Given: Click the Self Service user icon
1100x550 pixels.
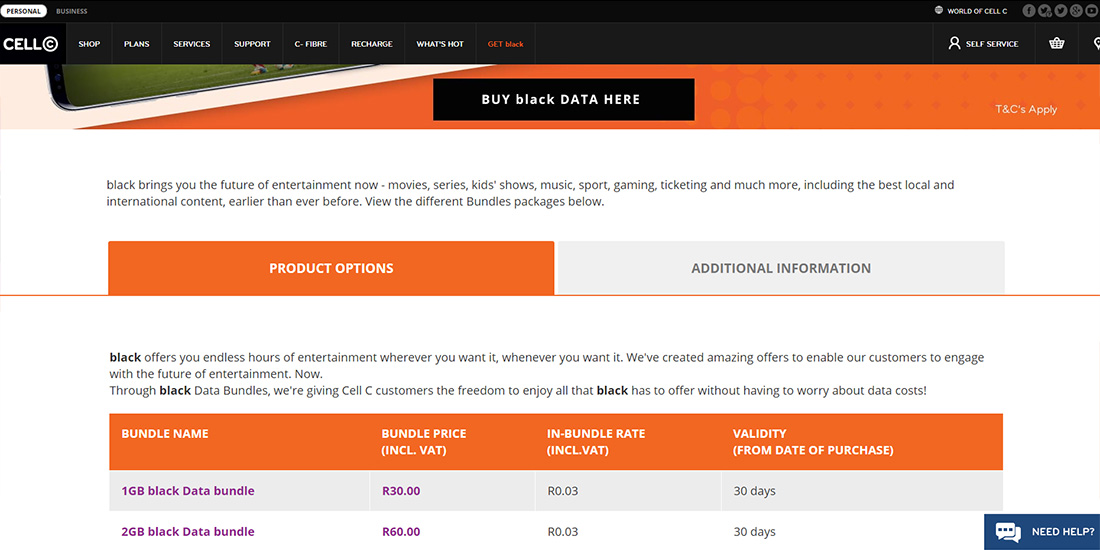Looking at the screenshot, I should (x=954, y=43).
